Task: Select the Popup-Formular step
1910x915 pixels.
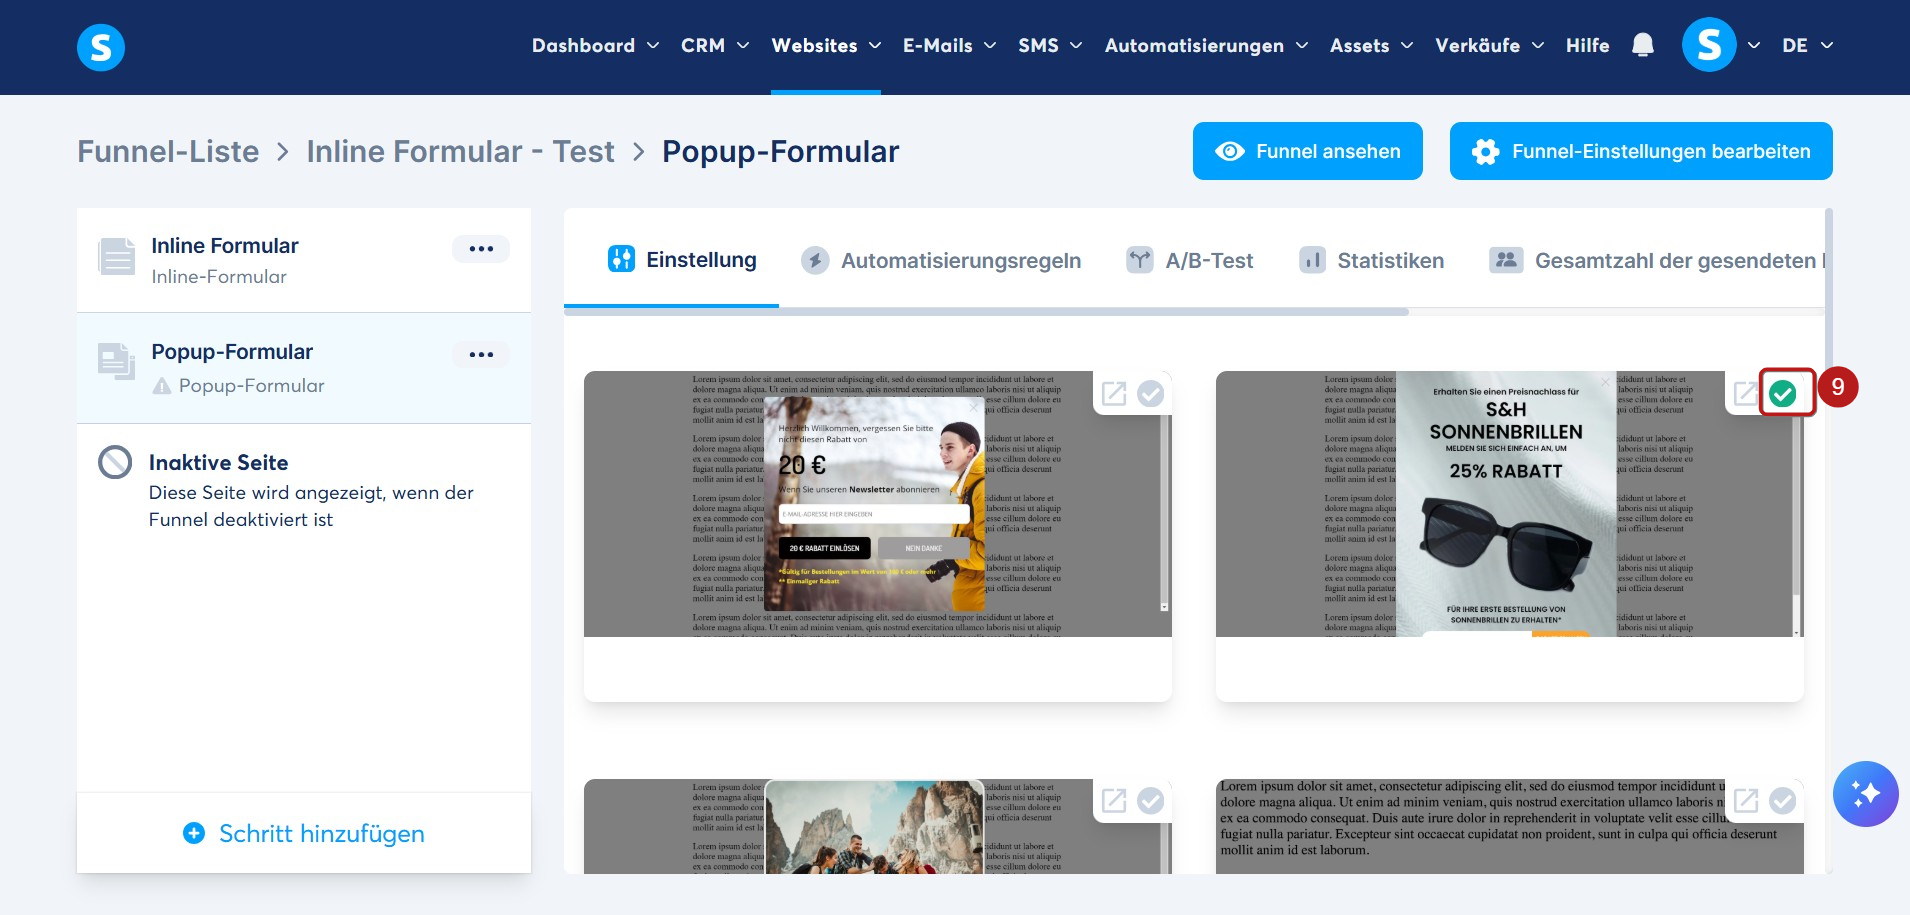Action: (x=304, y=367)
